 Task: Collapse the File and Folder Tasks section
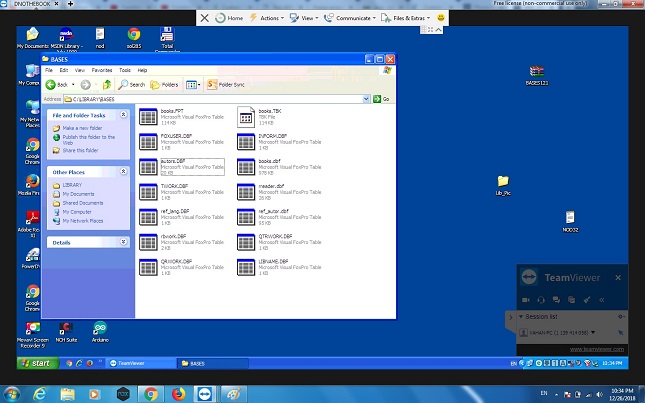[124, 117]
